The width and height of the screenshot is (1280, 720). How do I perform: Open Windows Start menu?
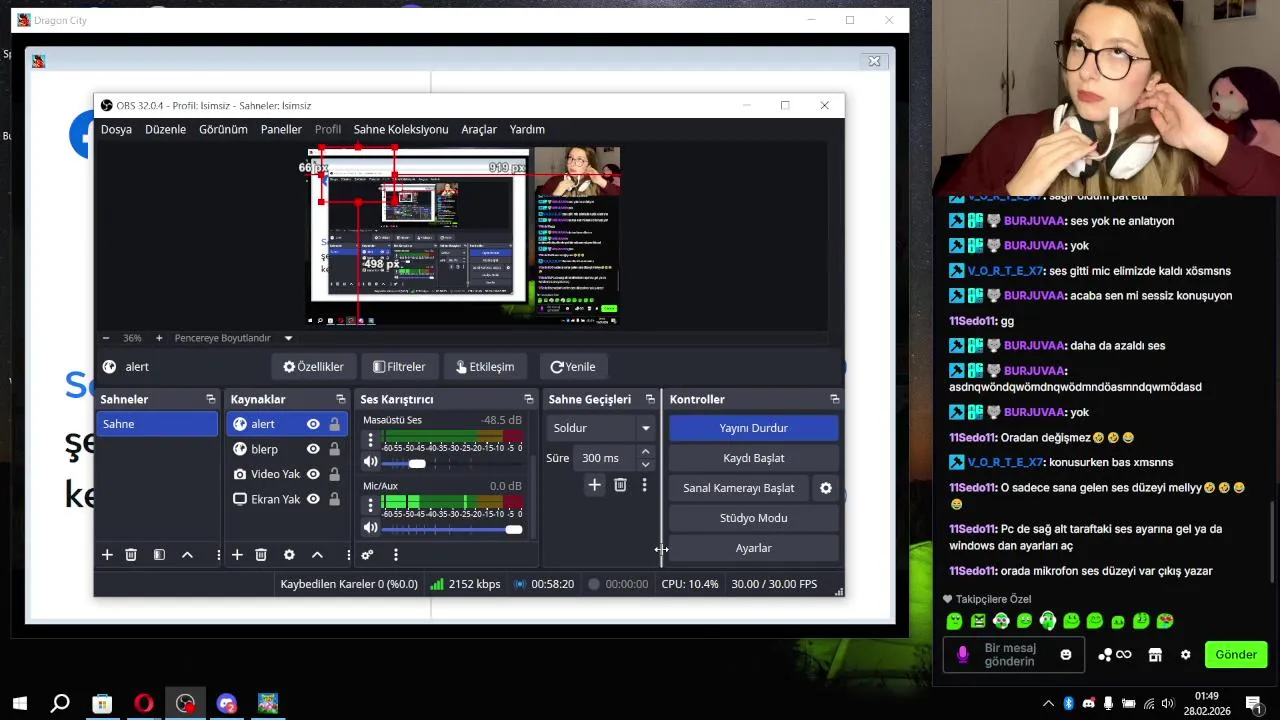tap(19, 703)
